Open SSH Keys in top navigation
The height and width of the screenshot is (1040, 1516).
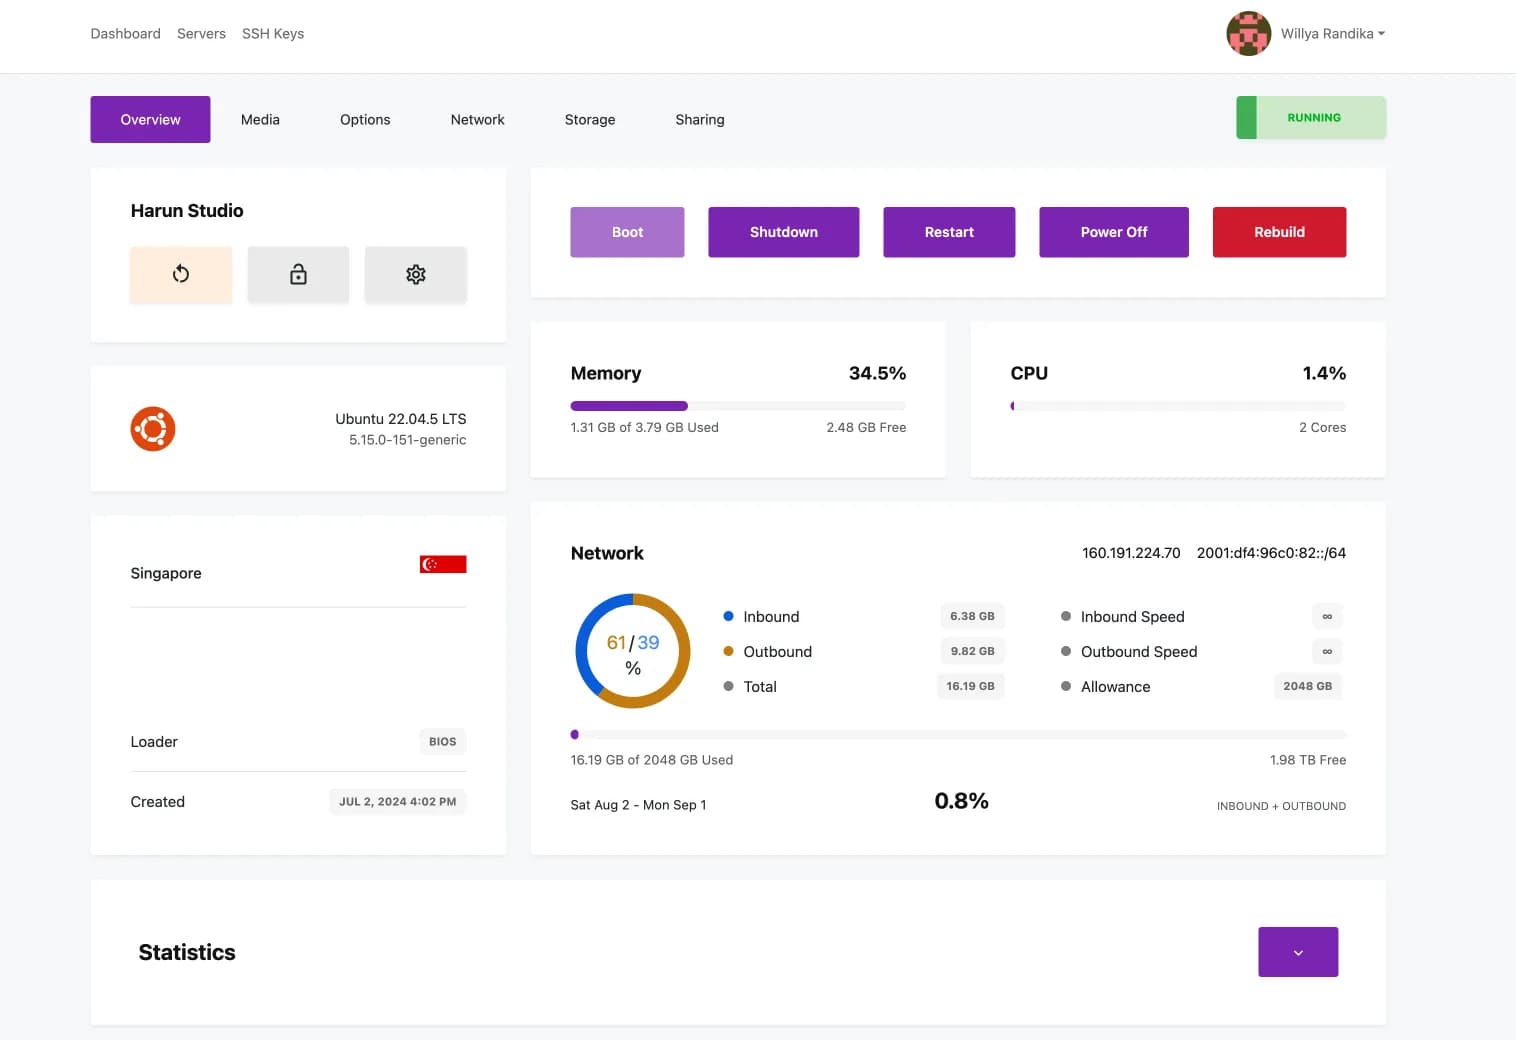273,34
